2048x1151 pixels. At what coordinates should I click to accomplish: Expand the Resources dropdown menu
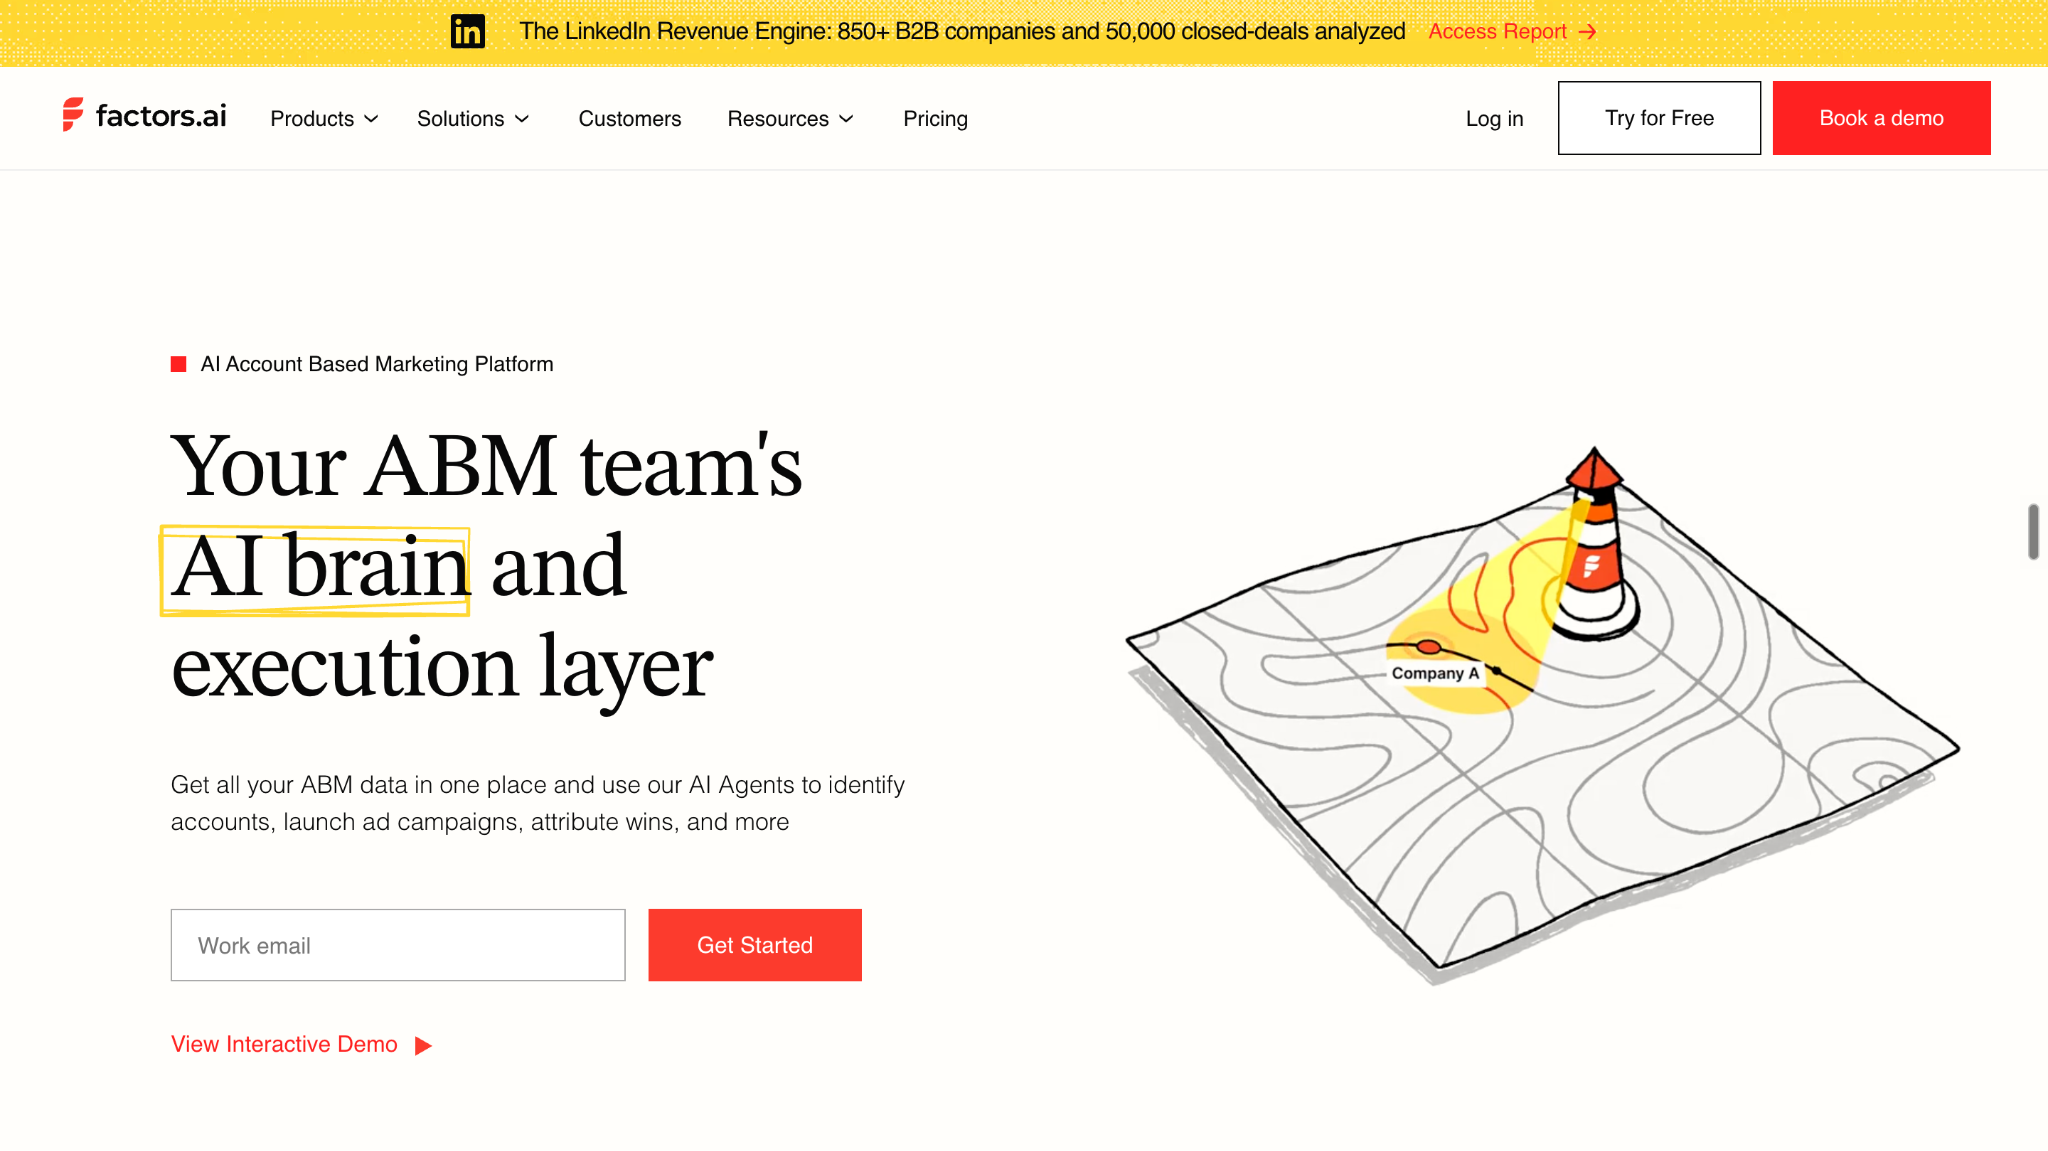tap(790, 118)
